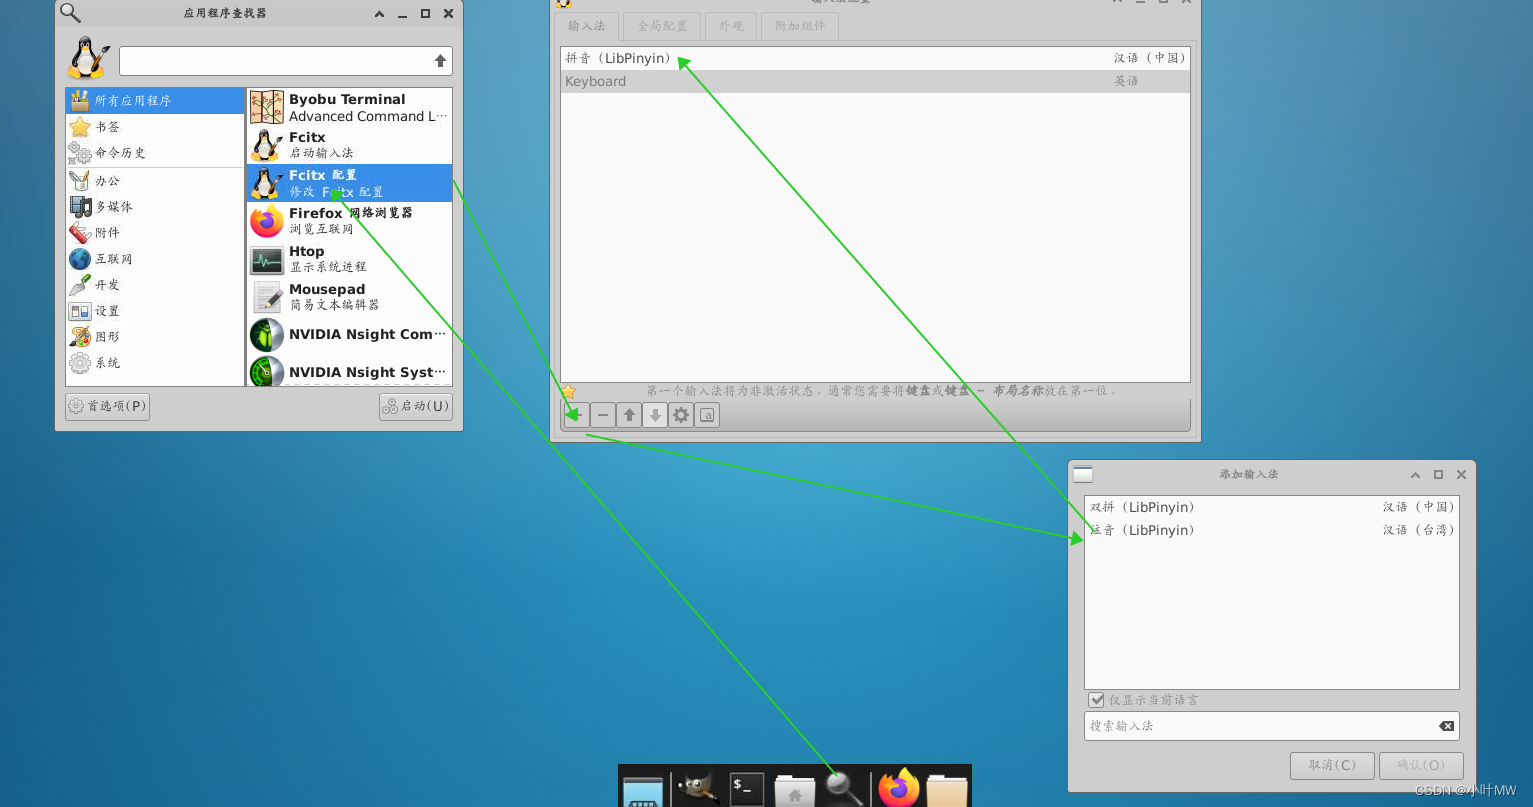Click 取消(C) in add input method dialog
Screen dimensions: 1533x807
click(x=1332, y=766)
